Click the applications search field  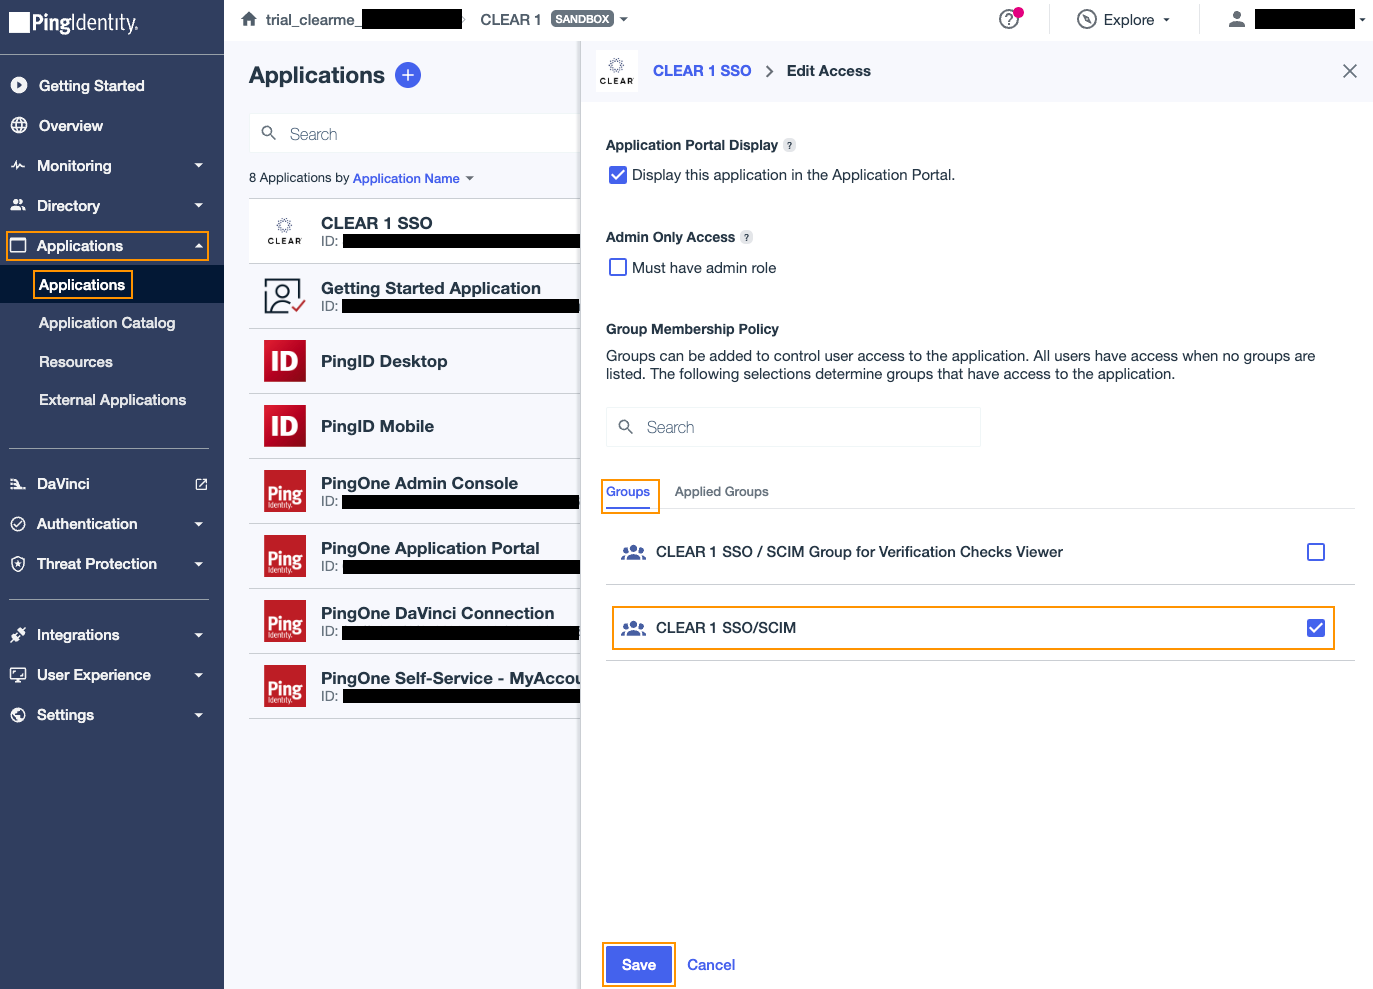point(415,134)
